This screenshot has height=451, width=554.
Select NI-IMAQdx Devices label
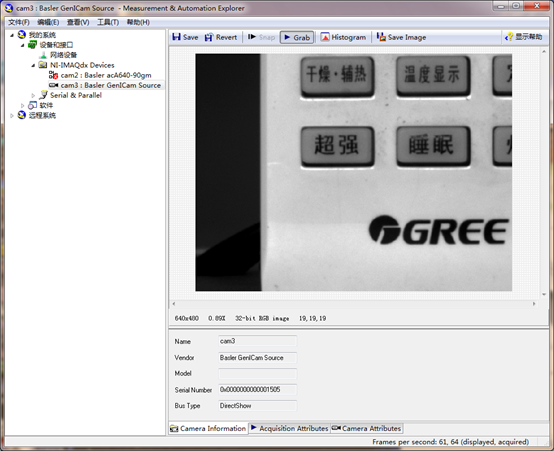click(82, 65)
